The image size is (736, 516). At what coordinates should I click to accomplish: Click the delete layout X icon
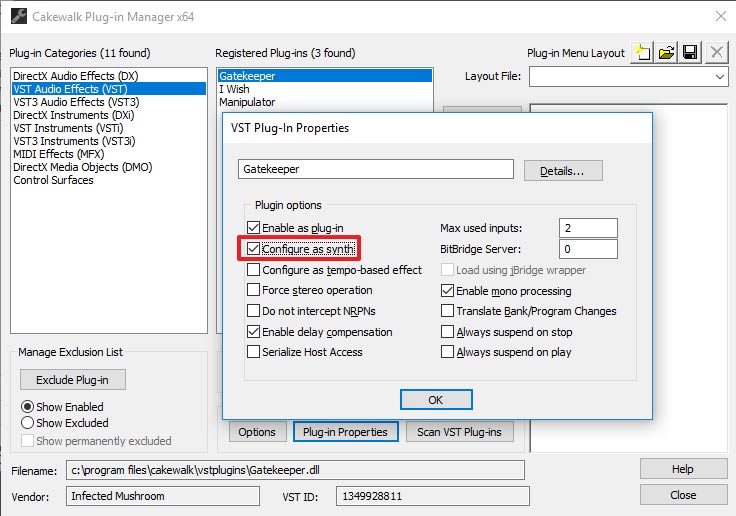click(x=716, y=53)
